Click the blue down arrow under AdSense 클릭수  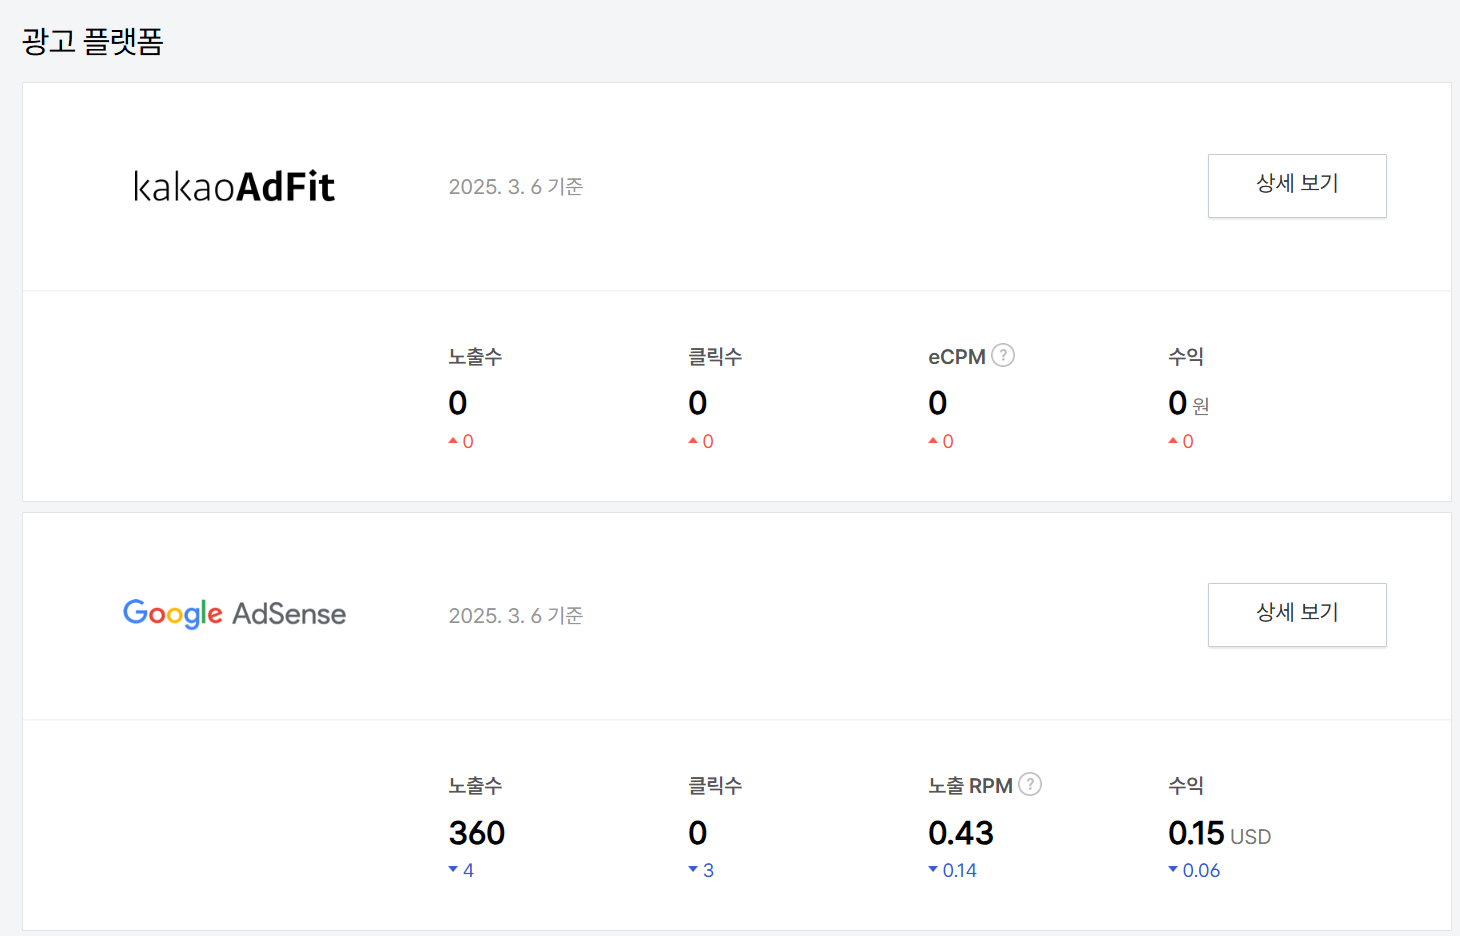click(693, 869)
